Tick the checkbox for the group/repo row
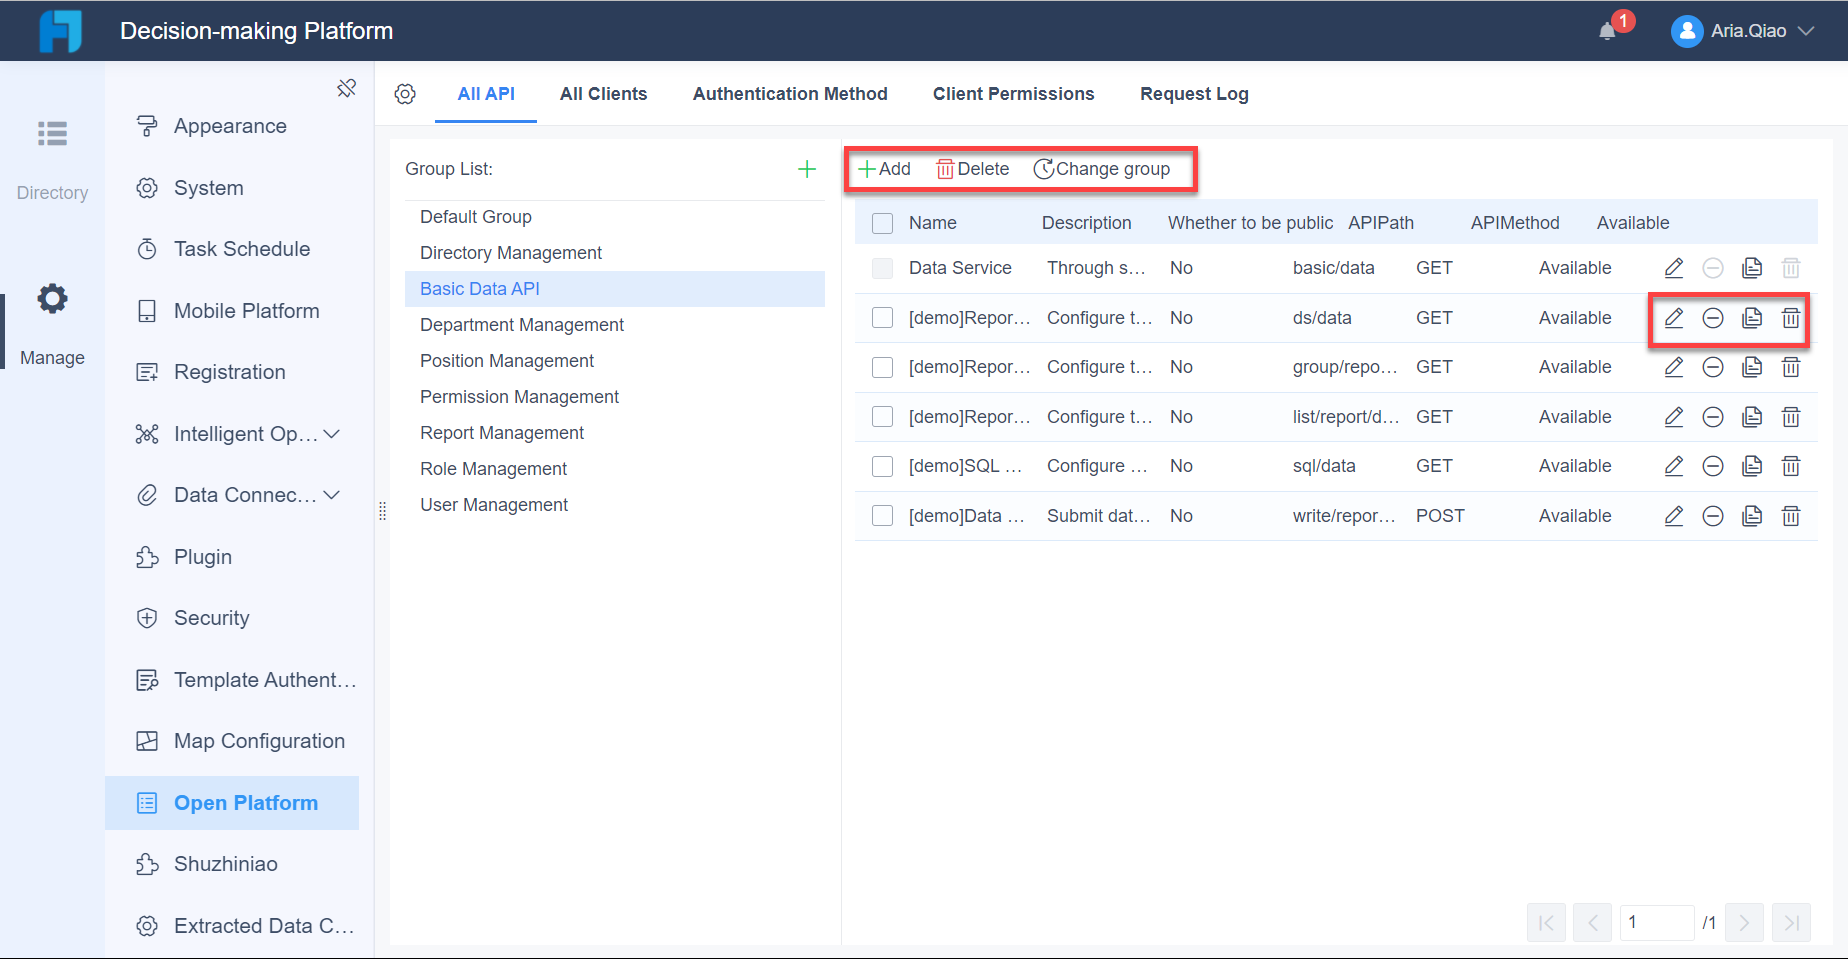This screenshot has height=959, width=1848. pos(882,367)
